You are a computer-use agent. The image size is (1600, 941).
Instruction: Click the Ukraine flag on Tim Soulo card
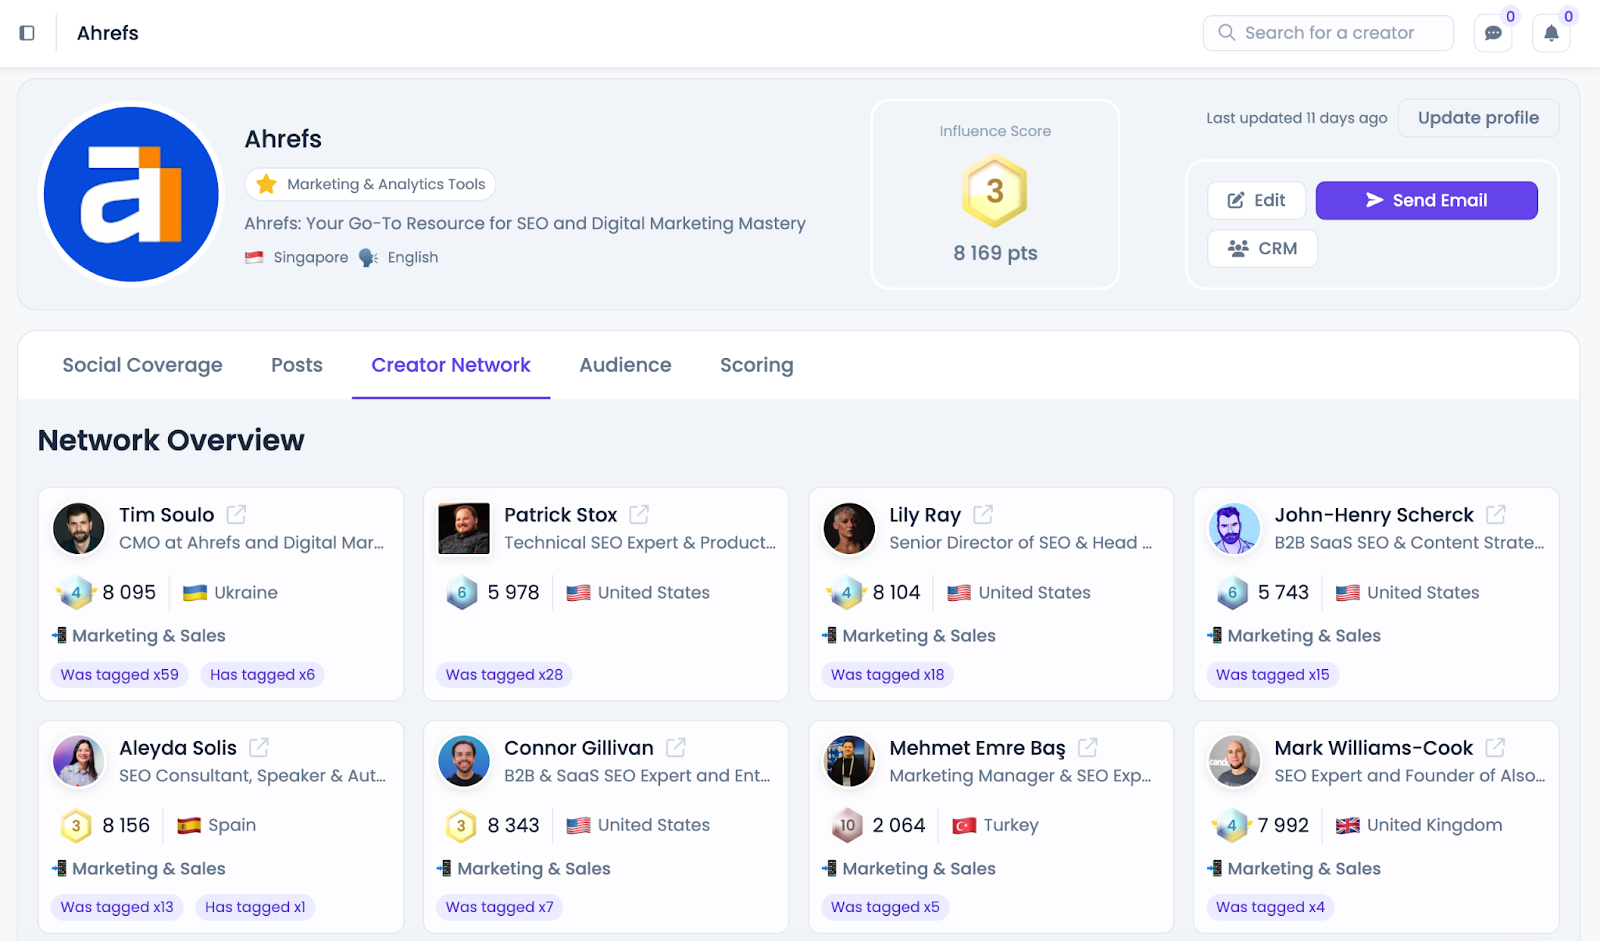coord(195,592)
